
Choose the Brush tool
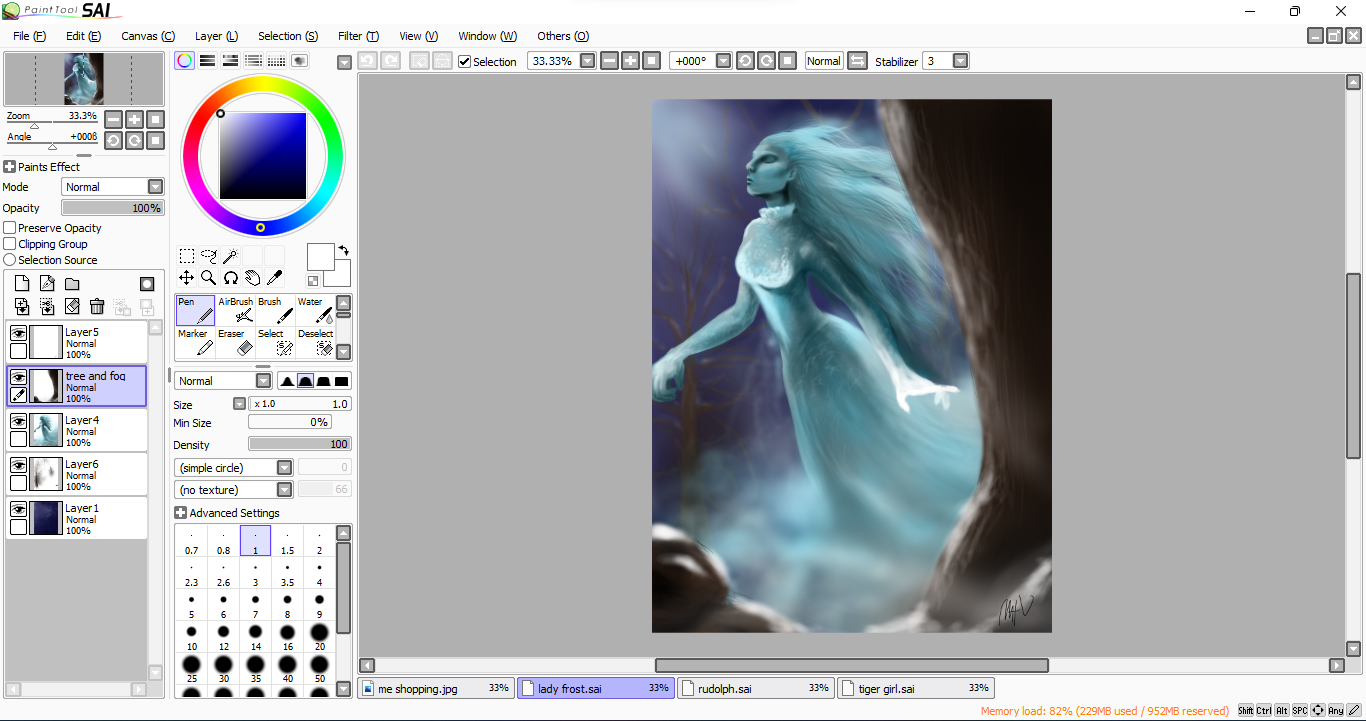pyautogui.click(x=276, y=310)
